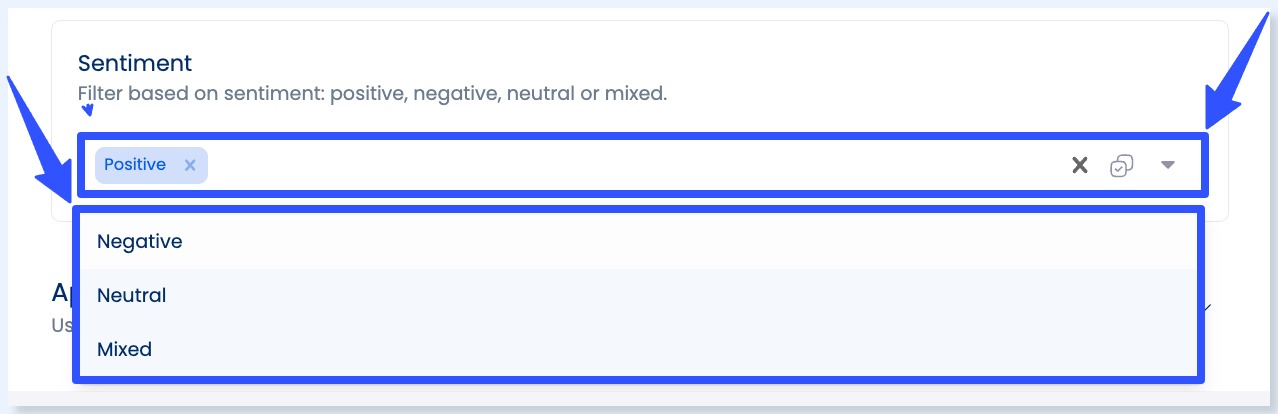Pick the Mixed sentiment option
The height and width of the screenshot is (414, 1278).
pos(124,349)
